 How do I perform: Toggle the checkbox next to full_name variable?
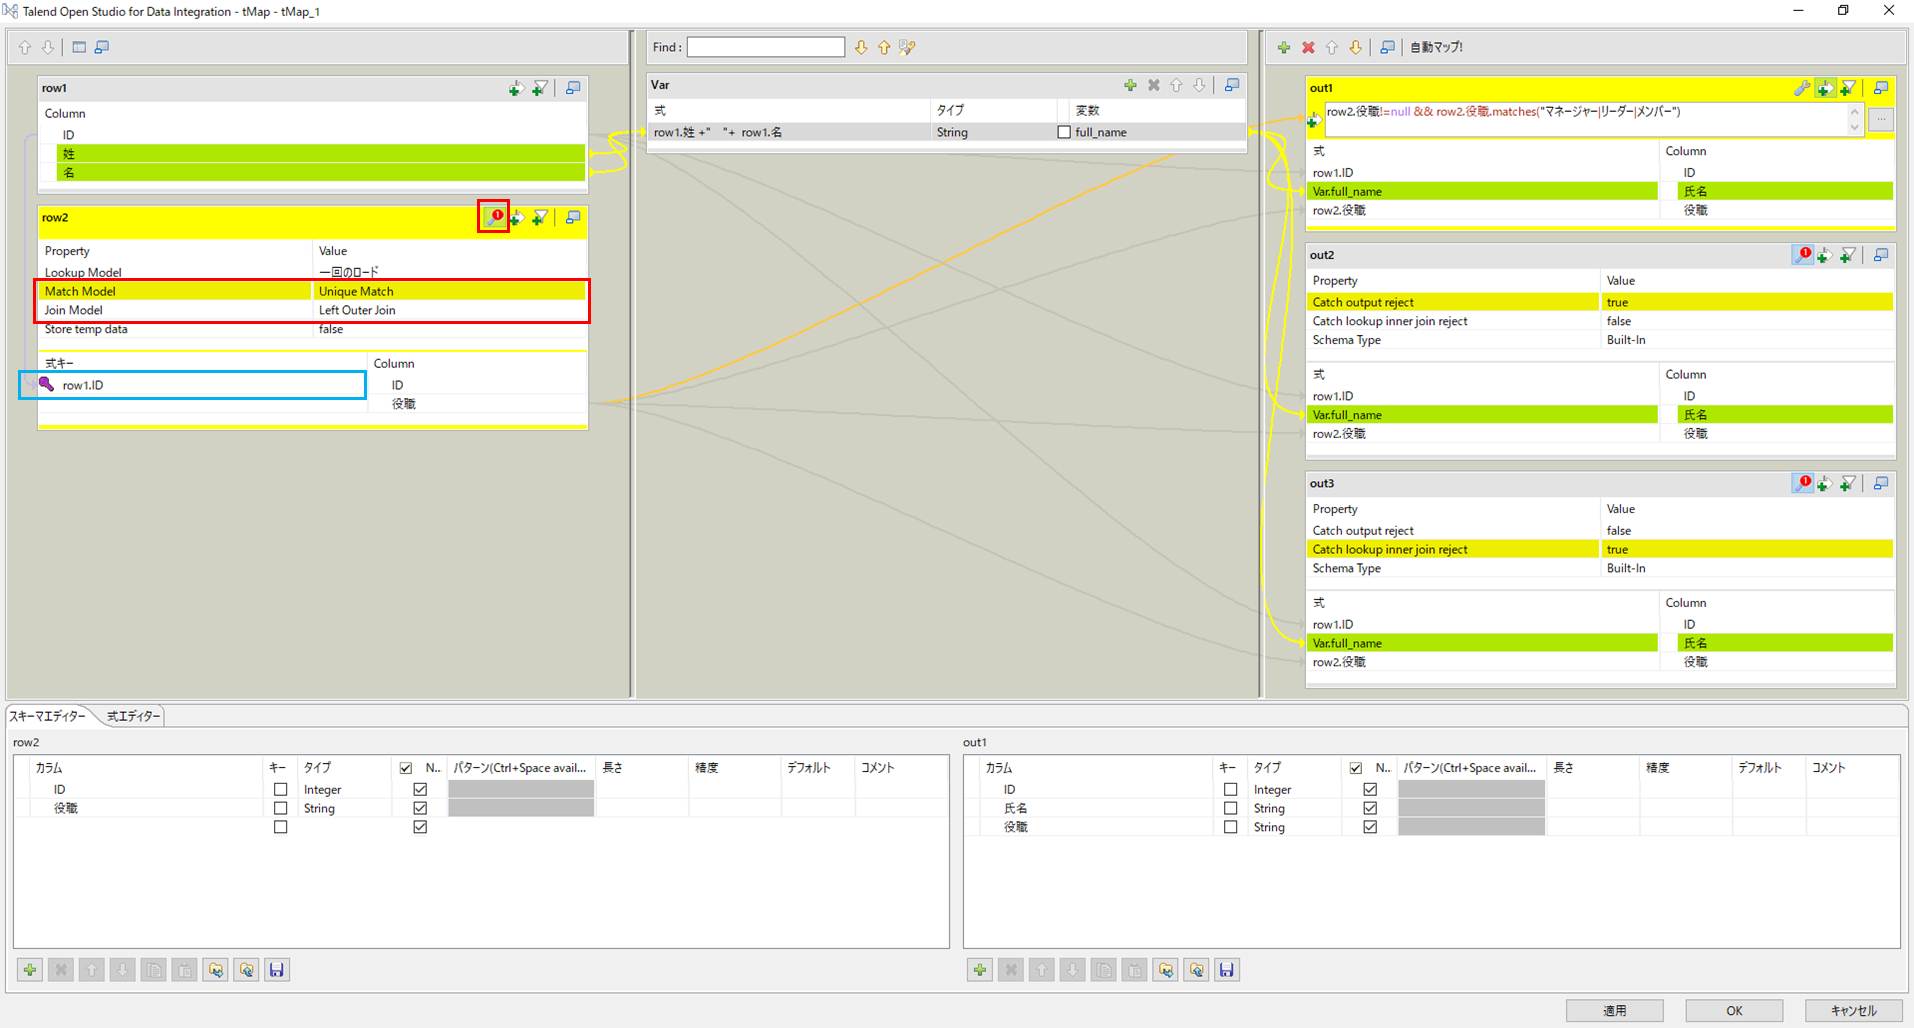point(1064,131)
